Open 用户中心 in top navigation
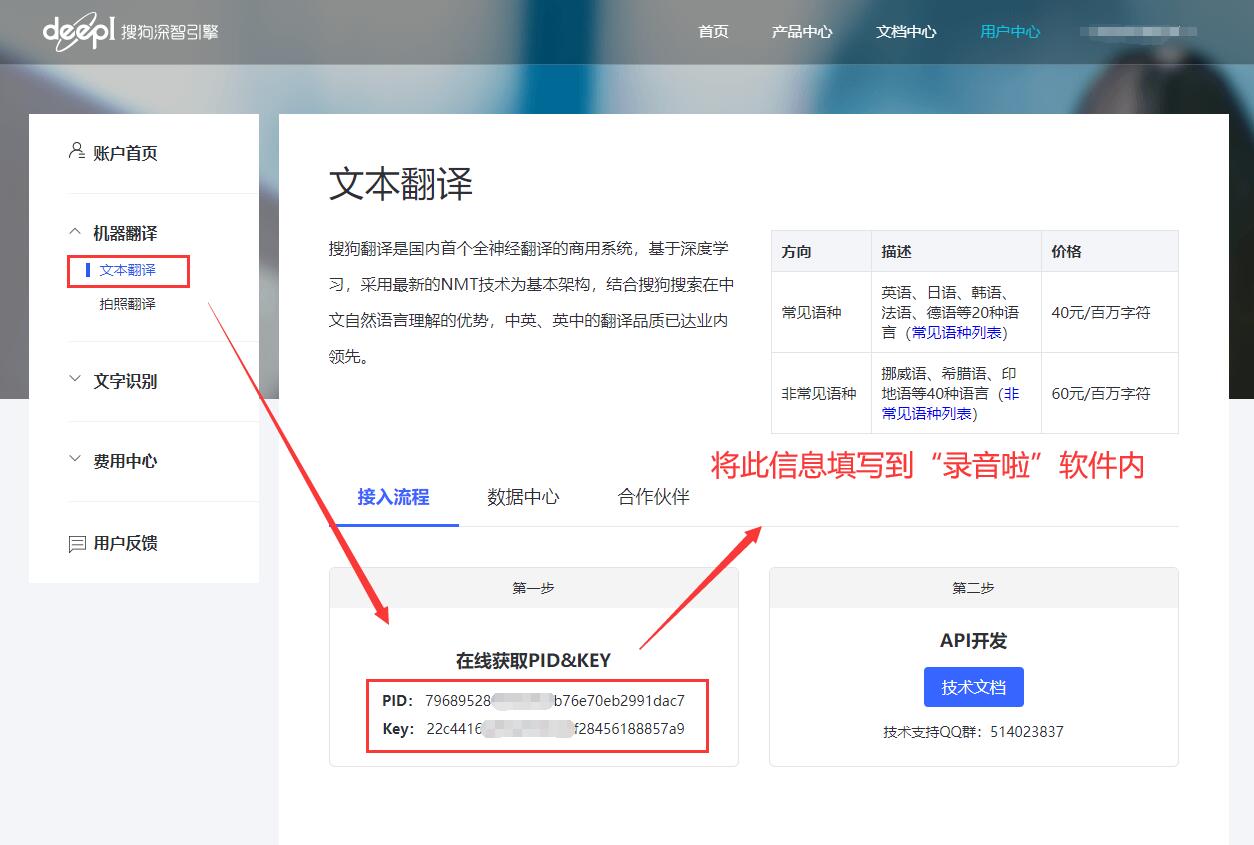The image size is (1254, 845). 1010,31
